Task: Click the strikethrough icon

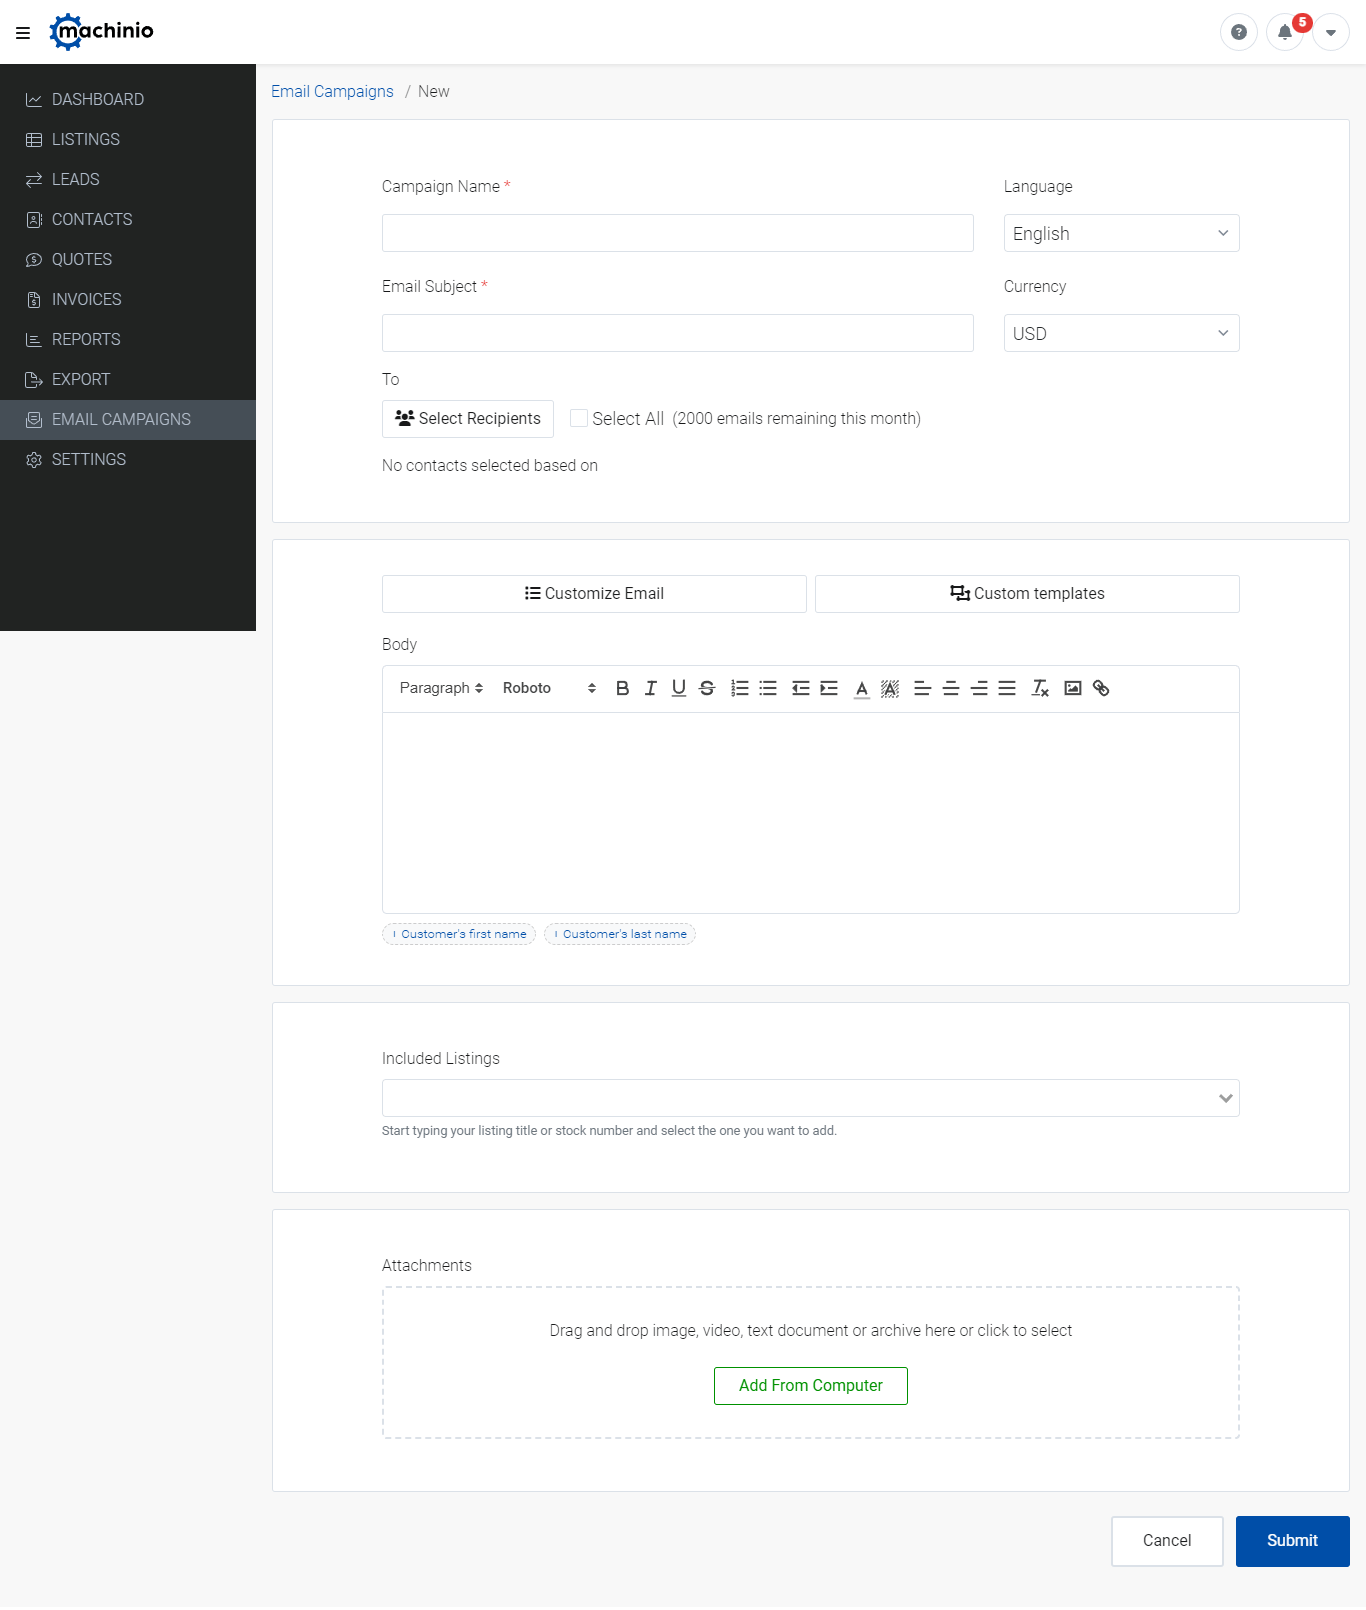Action: tap(707, 688)
